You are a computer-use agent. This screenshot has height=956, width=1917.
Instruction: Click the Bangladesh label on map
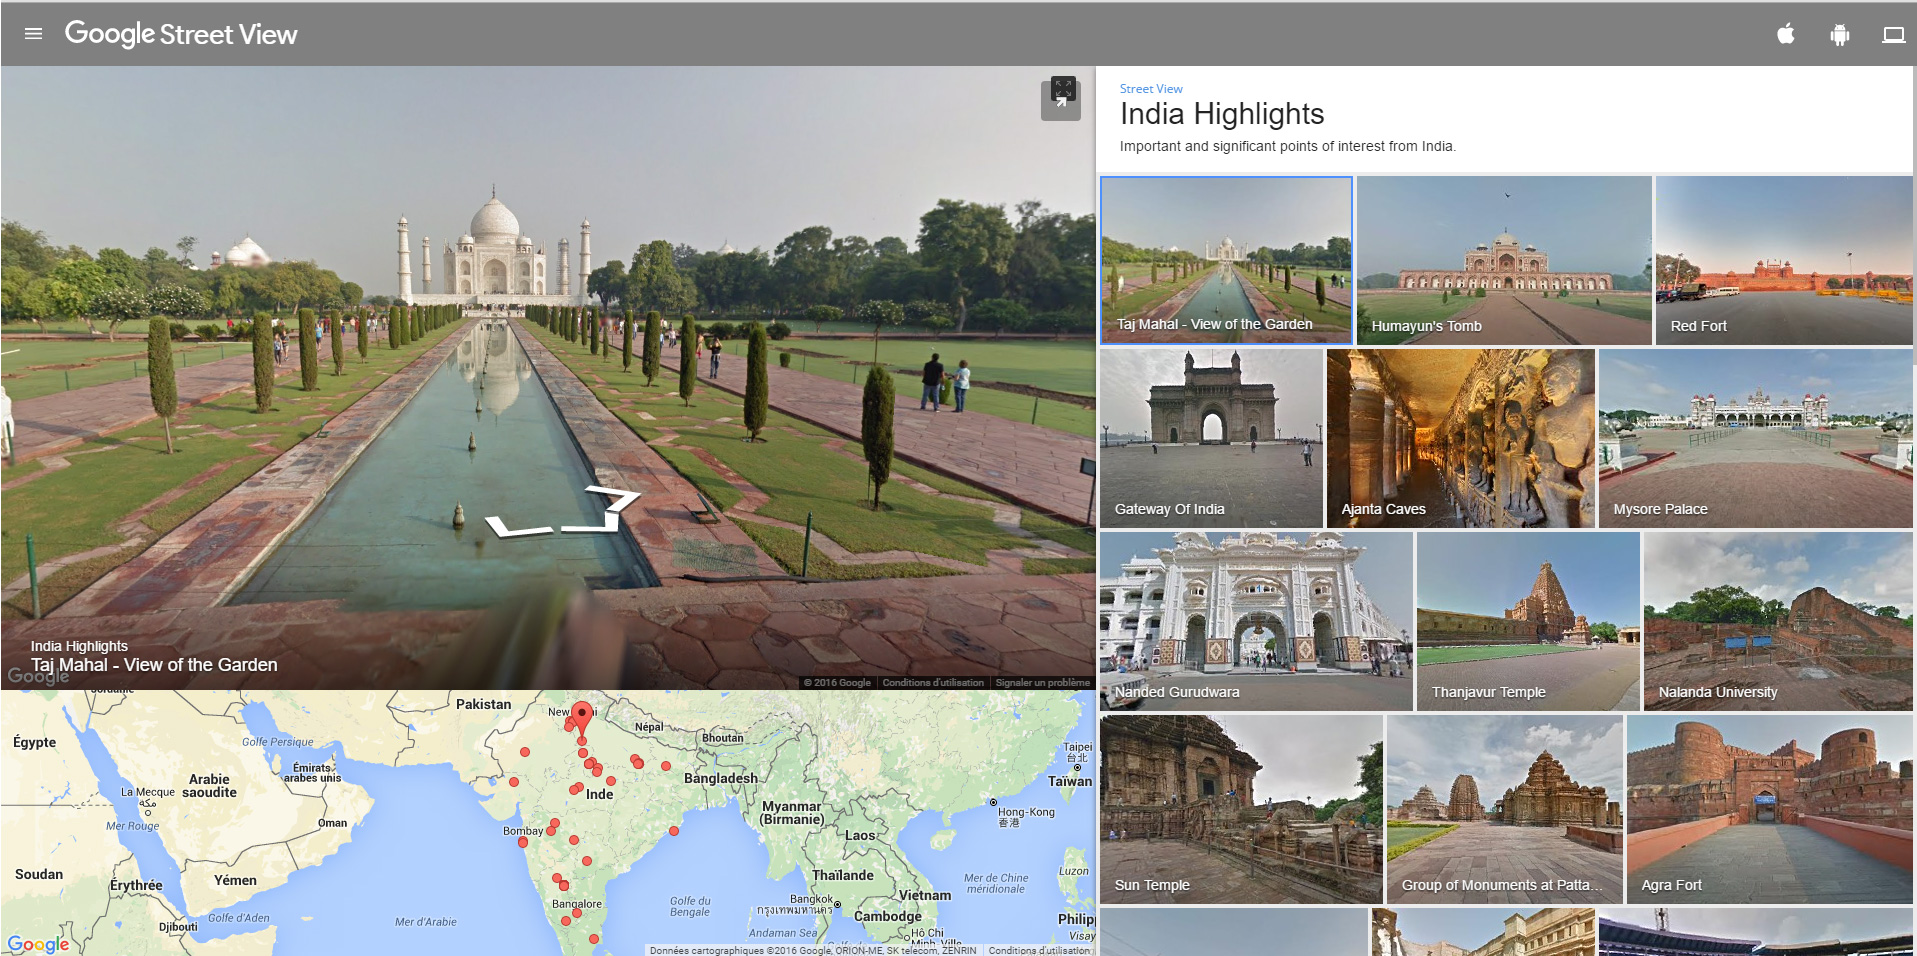(721, 778)
